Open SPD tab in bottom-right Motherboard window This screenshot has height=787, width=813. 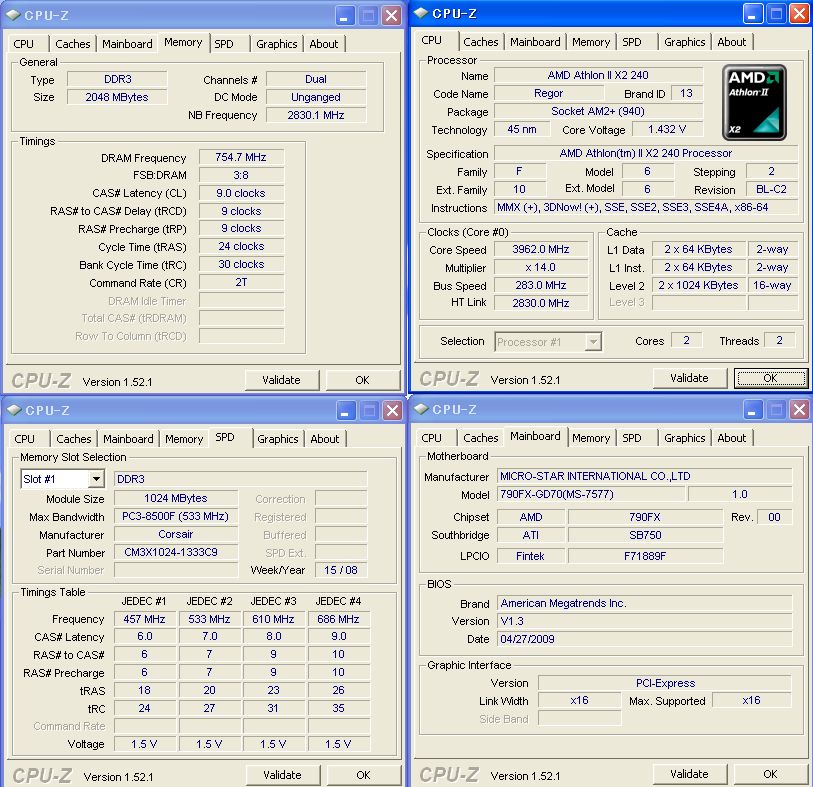632,438
